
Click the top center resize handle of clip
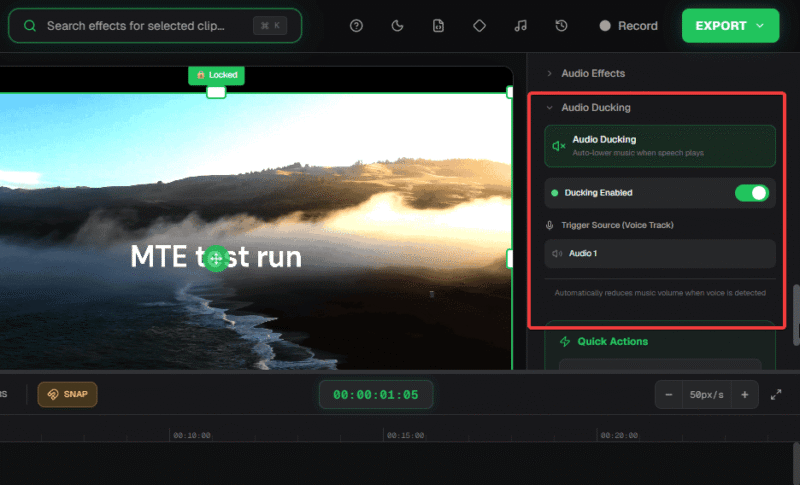click(x=216, y=92)
